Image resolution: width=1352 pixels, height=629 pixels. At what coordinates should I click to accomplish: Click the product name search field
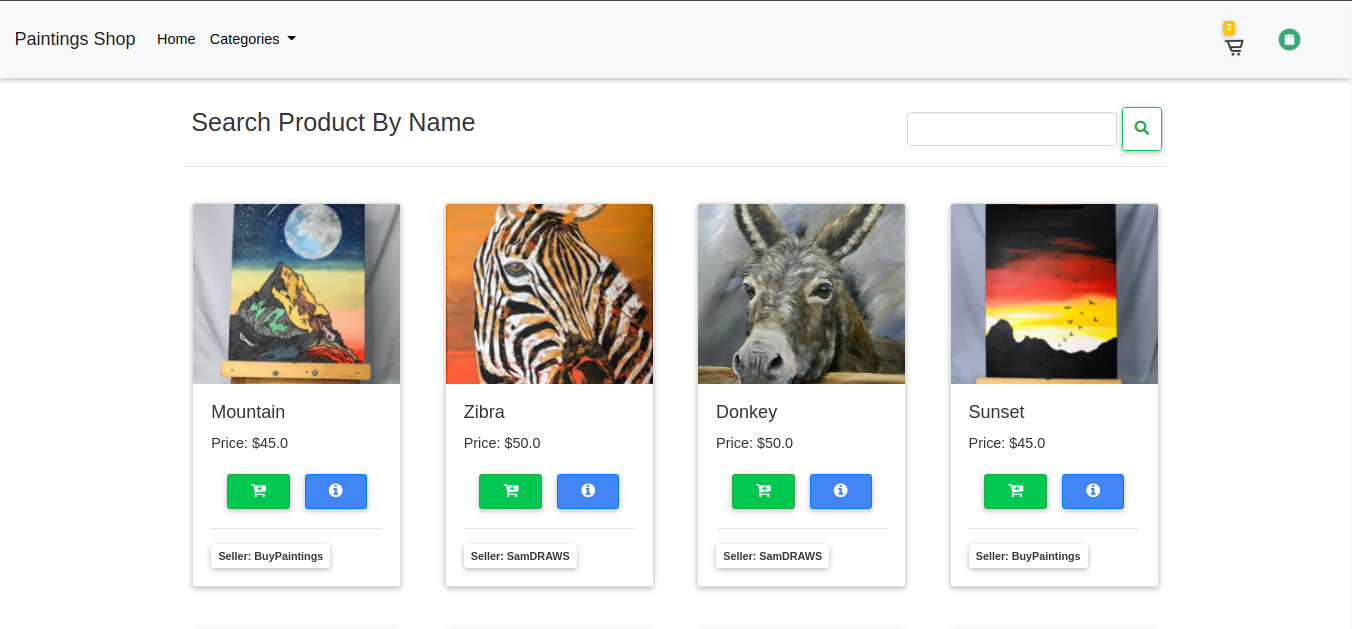(1011, 129)
